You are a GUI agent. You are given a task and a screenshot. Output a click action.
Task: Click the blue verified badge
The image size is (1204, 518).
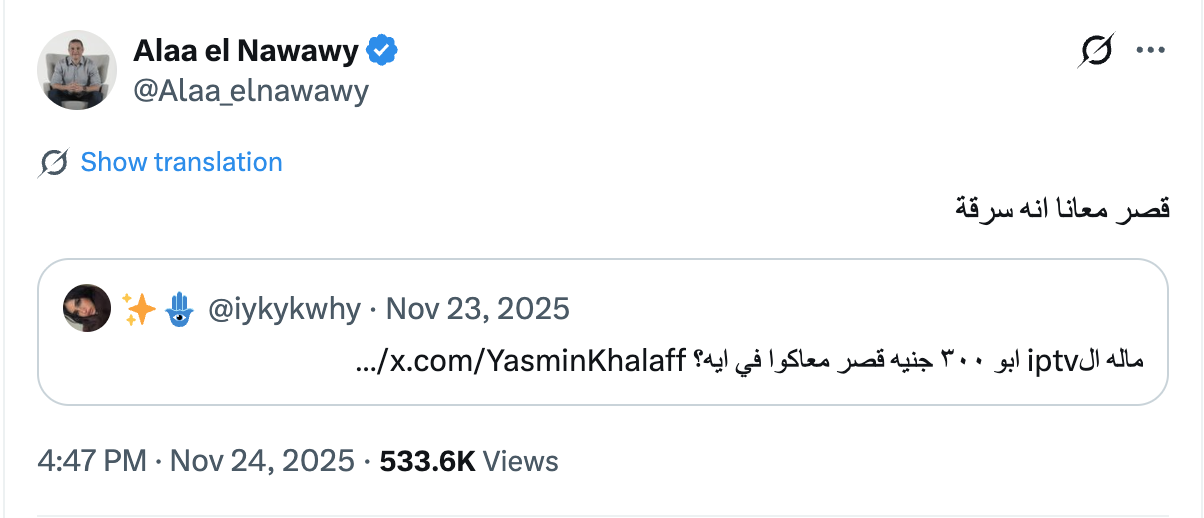(x=382, y=50)
